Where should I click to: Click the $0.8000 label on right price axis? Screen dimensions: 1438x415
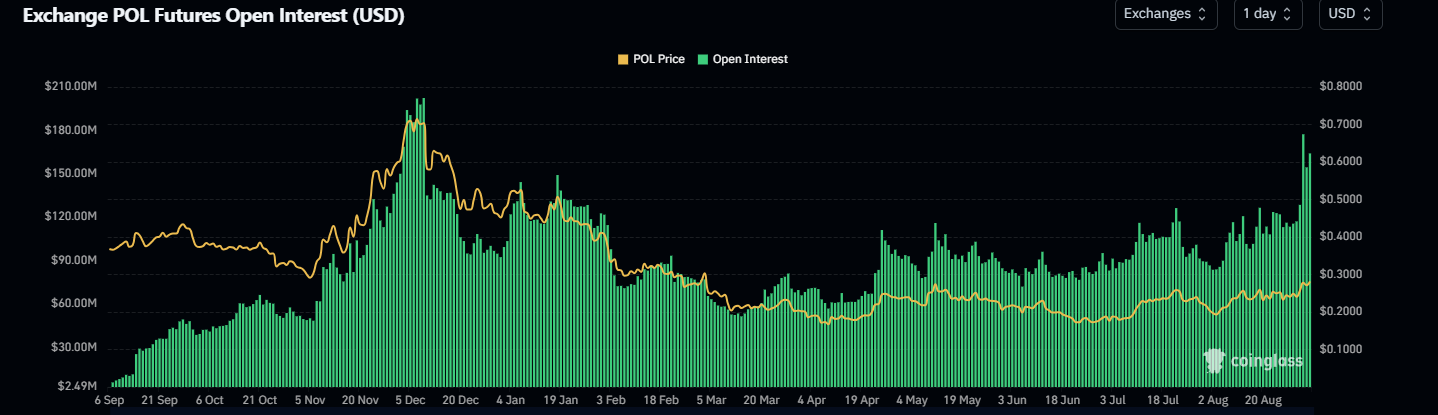1340,87
